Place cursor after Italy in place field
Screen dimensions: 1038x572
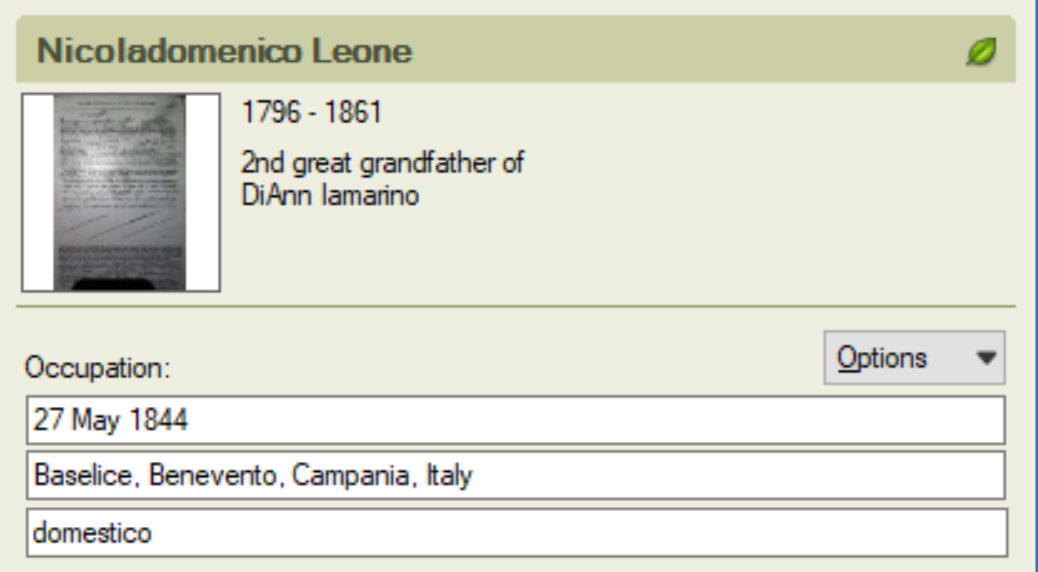(x=475, y=475)
